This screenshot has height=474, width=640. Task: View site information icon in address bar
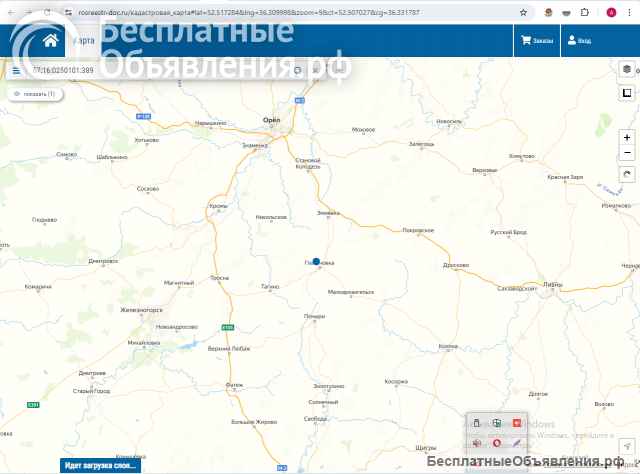68,13
